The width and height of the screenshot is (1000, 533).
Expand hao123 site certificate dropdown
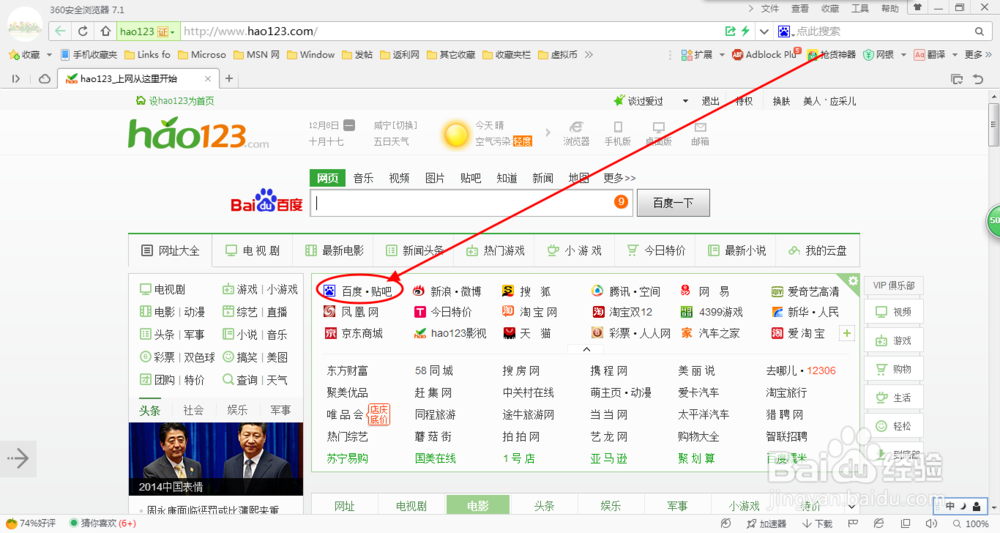coord(172,32)
